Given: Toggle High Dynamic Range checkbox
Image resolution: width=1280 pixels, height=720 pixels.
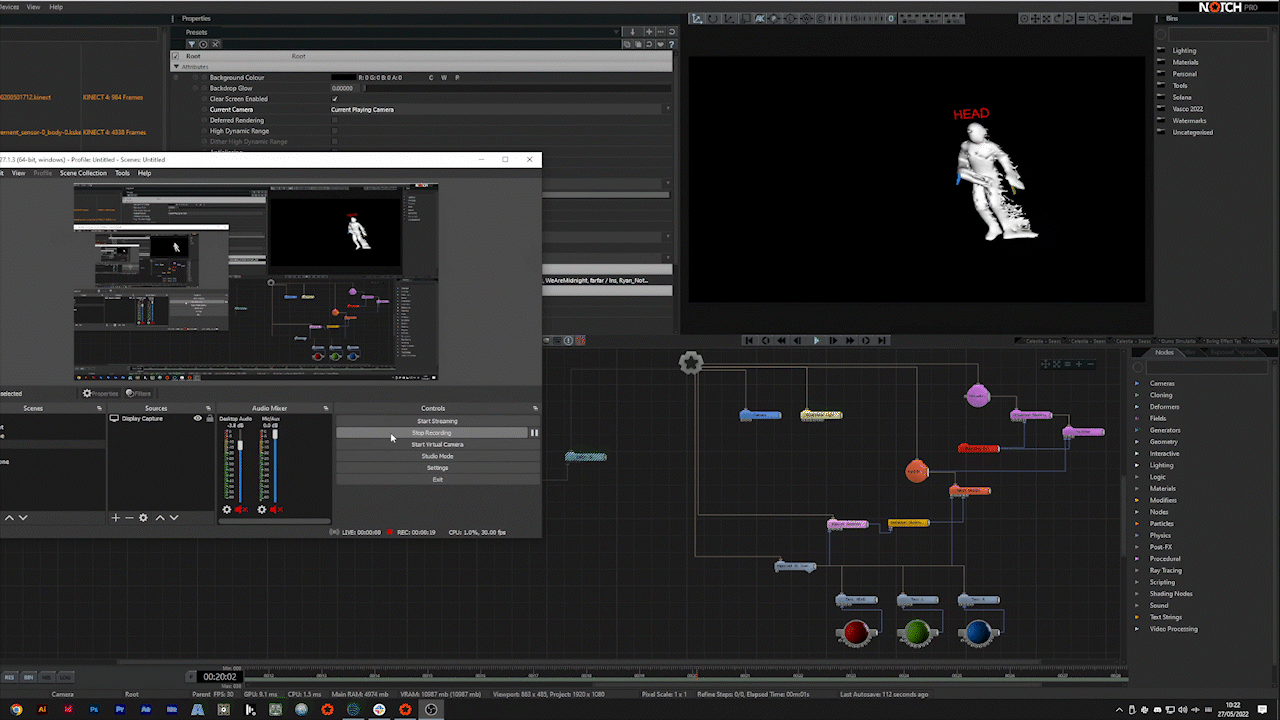Looking at the screenshot, I should pyautogui.click(x=335, y=131).
